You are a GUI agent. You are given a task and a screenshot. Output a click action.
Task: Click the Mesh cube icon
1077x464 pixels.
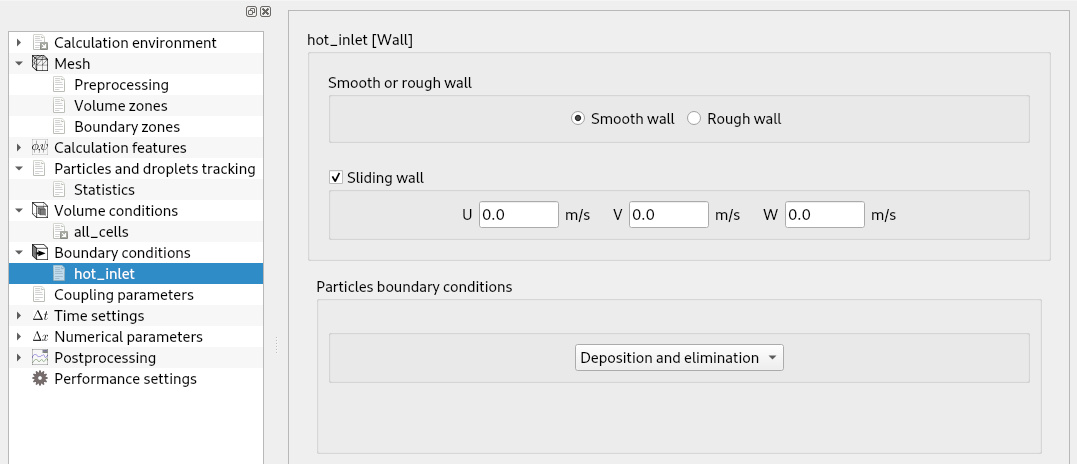40,64
